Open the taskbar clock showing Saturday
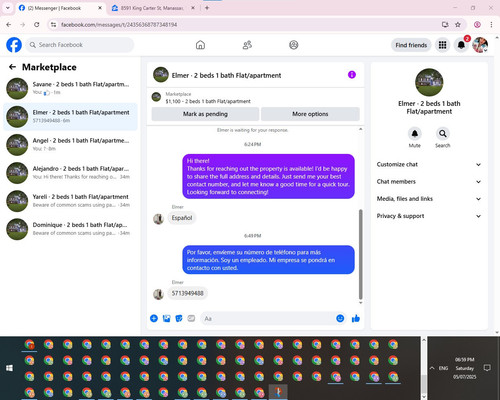 click(465, 368)
